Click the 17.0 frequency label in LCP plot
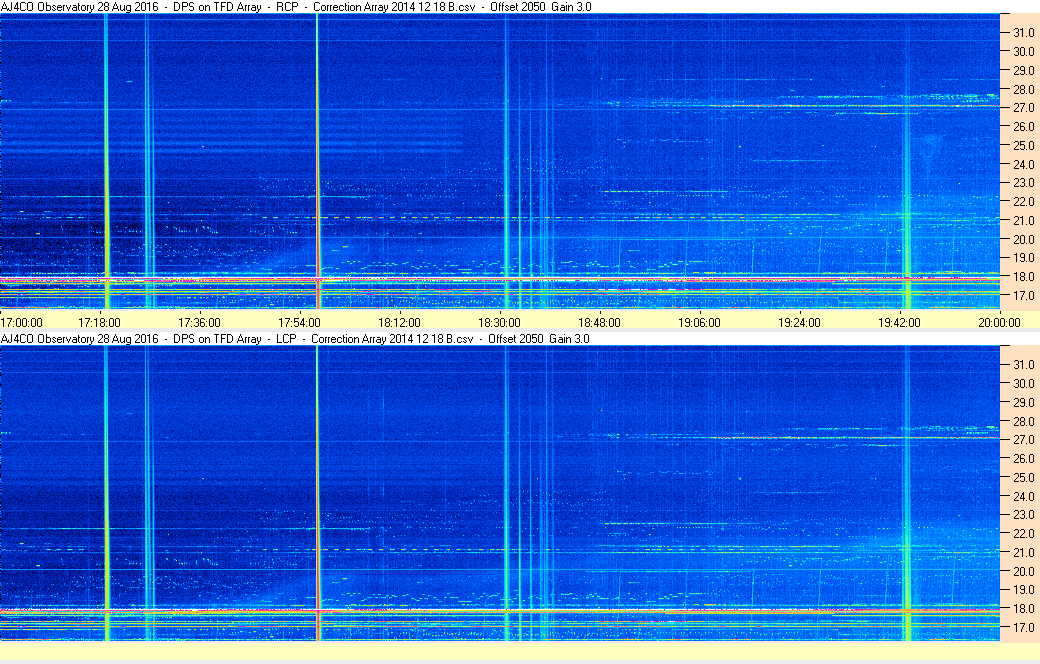The image size is (1040, 664). coord(1023,628)
